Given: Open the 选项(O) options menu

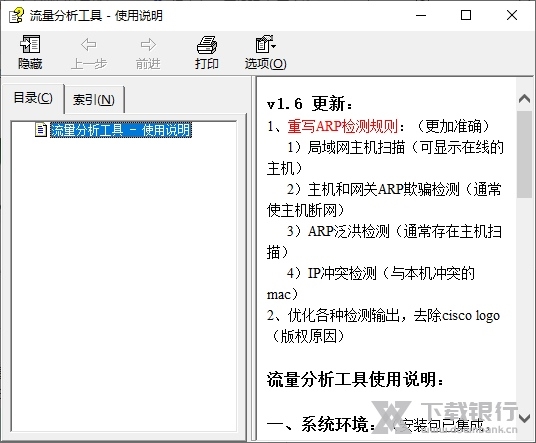Looking at the screenshot, I should [266, 52].
